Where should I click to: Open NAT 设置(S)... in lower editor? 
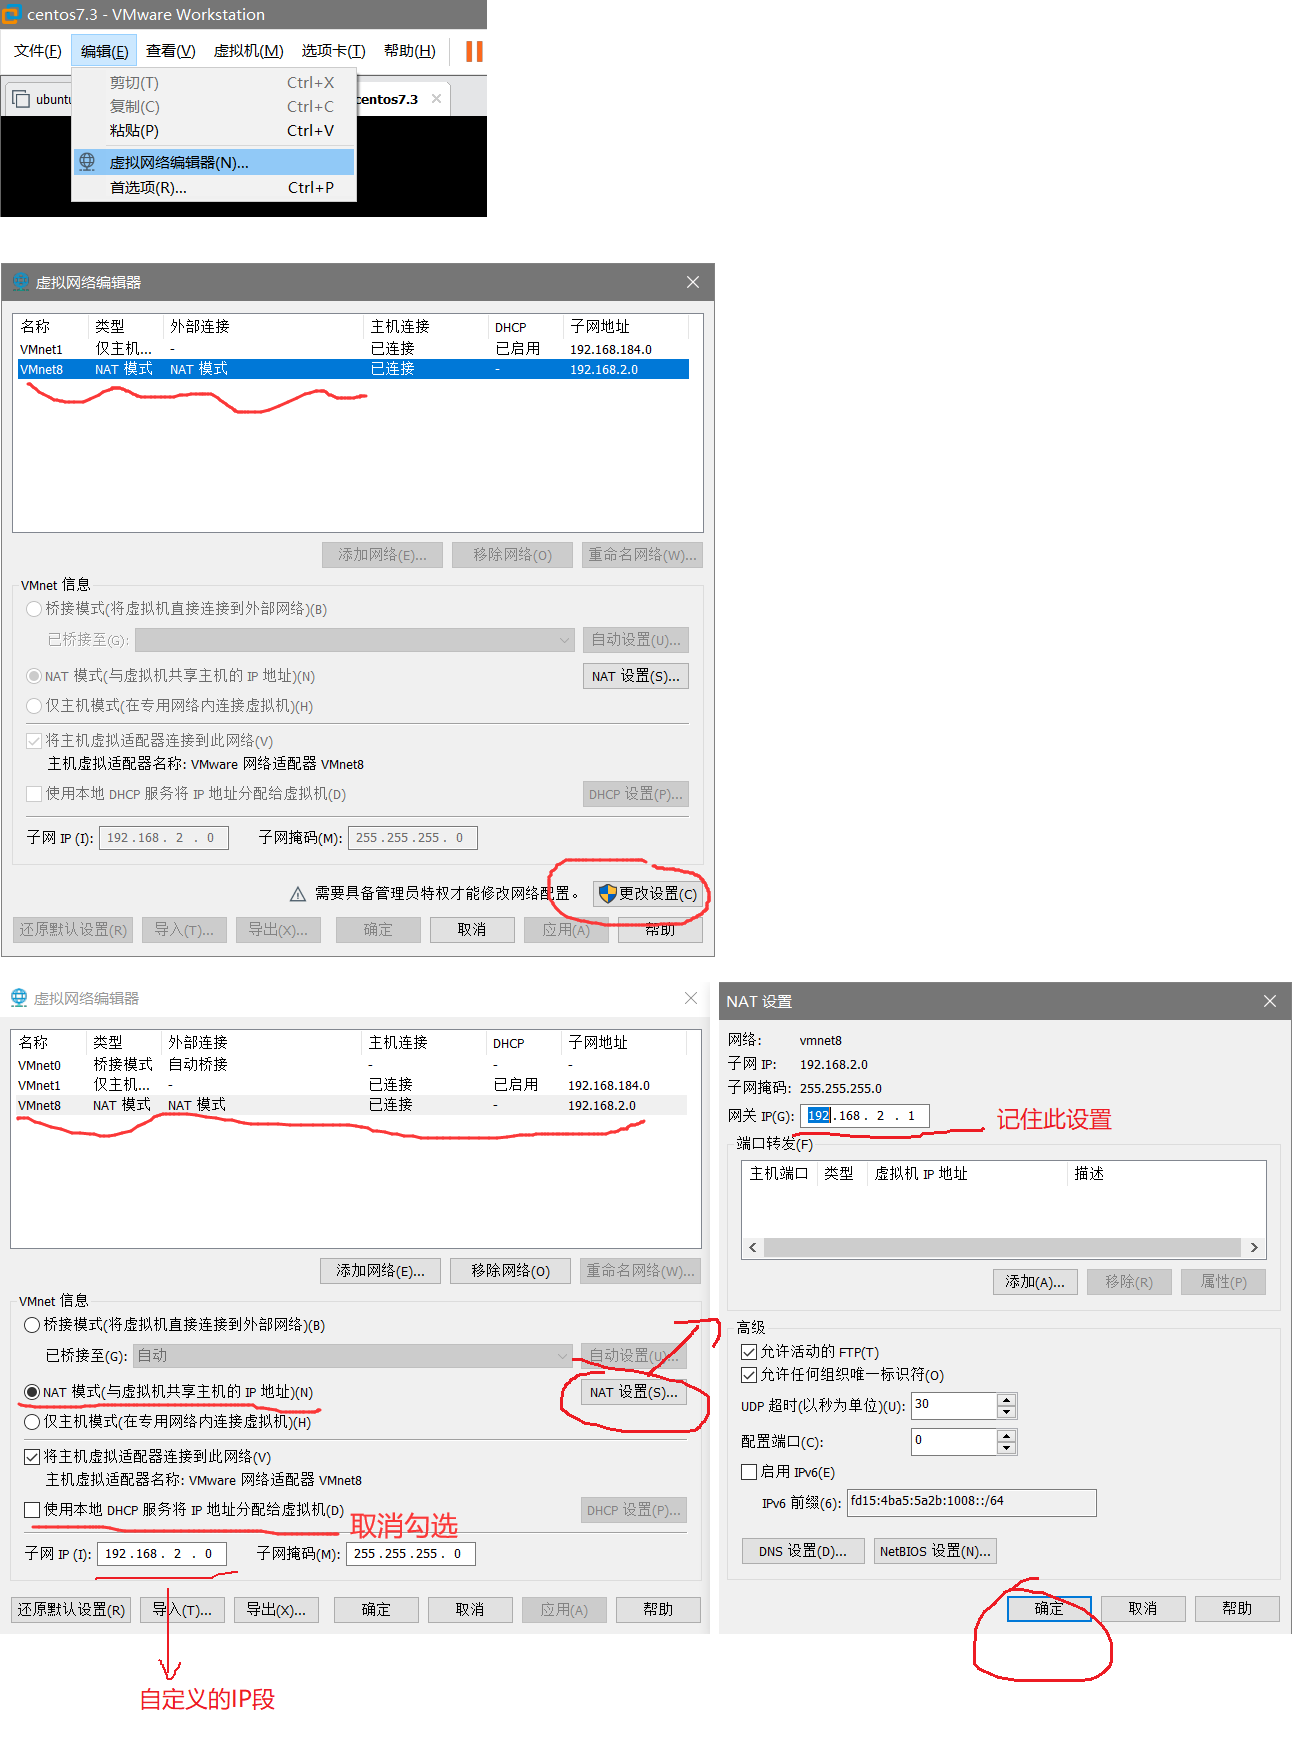(x=633, y=1392)
